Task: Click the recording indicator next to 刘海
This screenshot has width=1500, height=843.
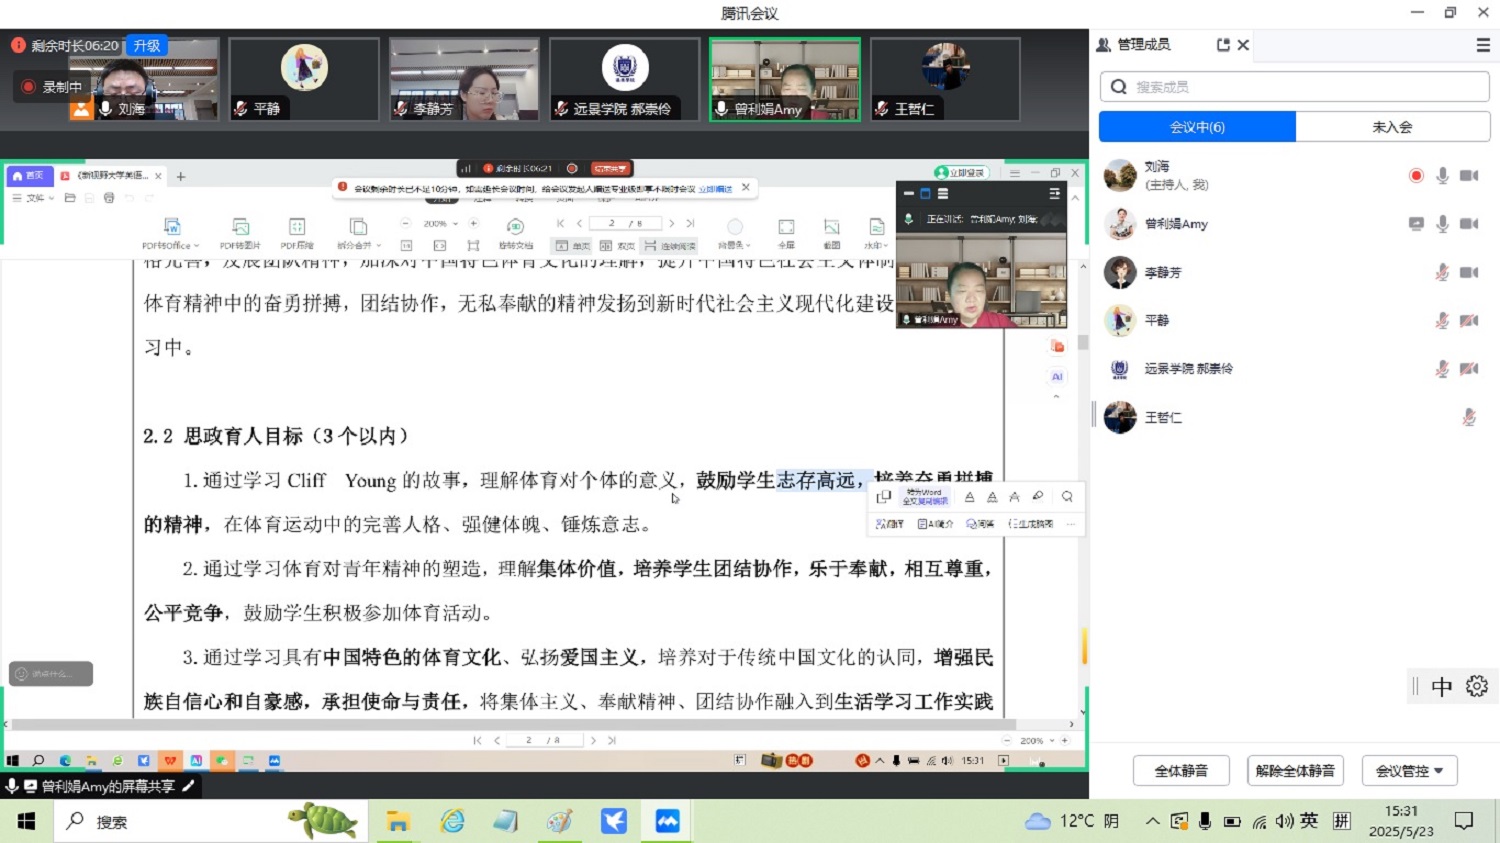Action: 1416,176
